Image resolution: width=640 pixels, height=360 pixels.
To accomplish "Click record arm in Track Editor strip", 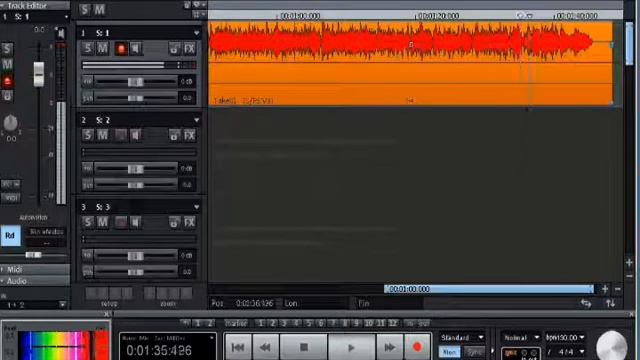I will [x=7, y=81].
